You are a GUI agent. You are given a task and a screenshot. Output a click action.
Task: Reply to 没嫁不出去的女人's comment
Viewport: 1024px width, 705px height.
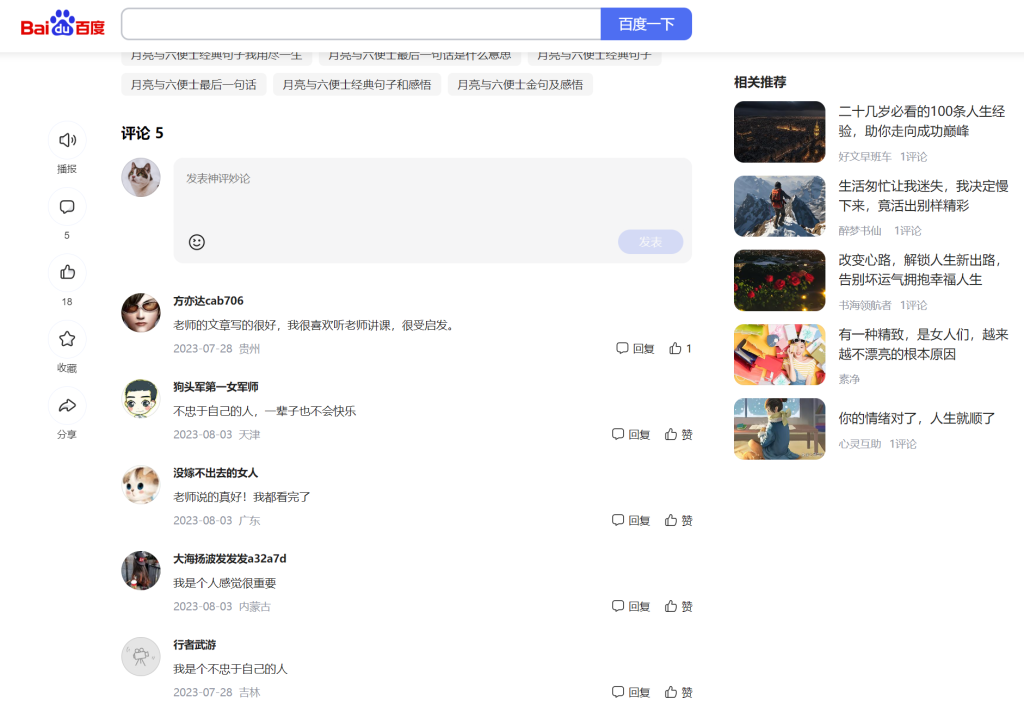tap(631, 521)
